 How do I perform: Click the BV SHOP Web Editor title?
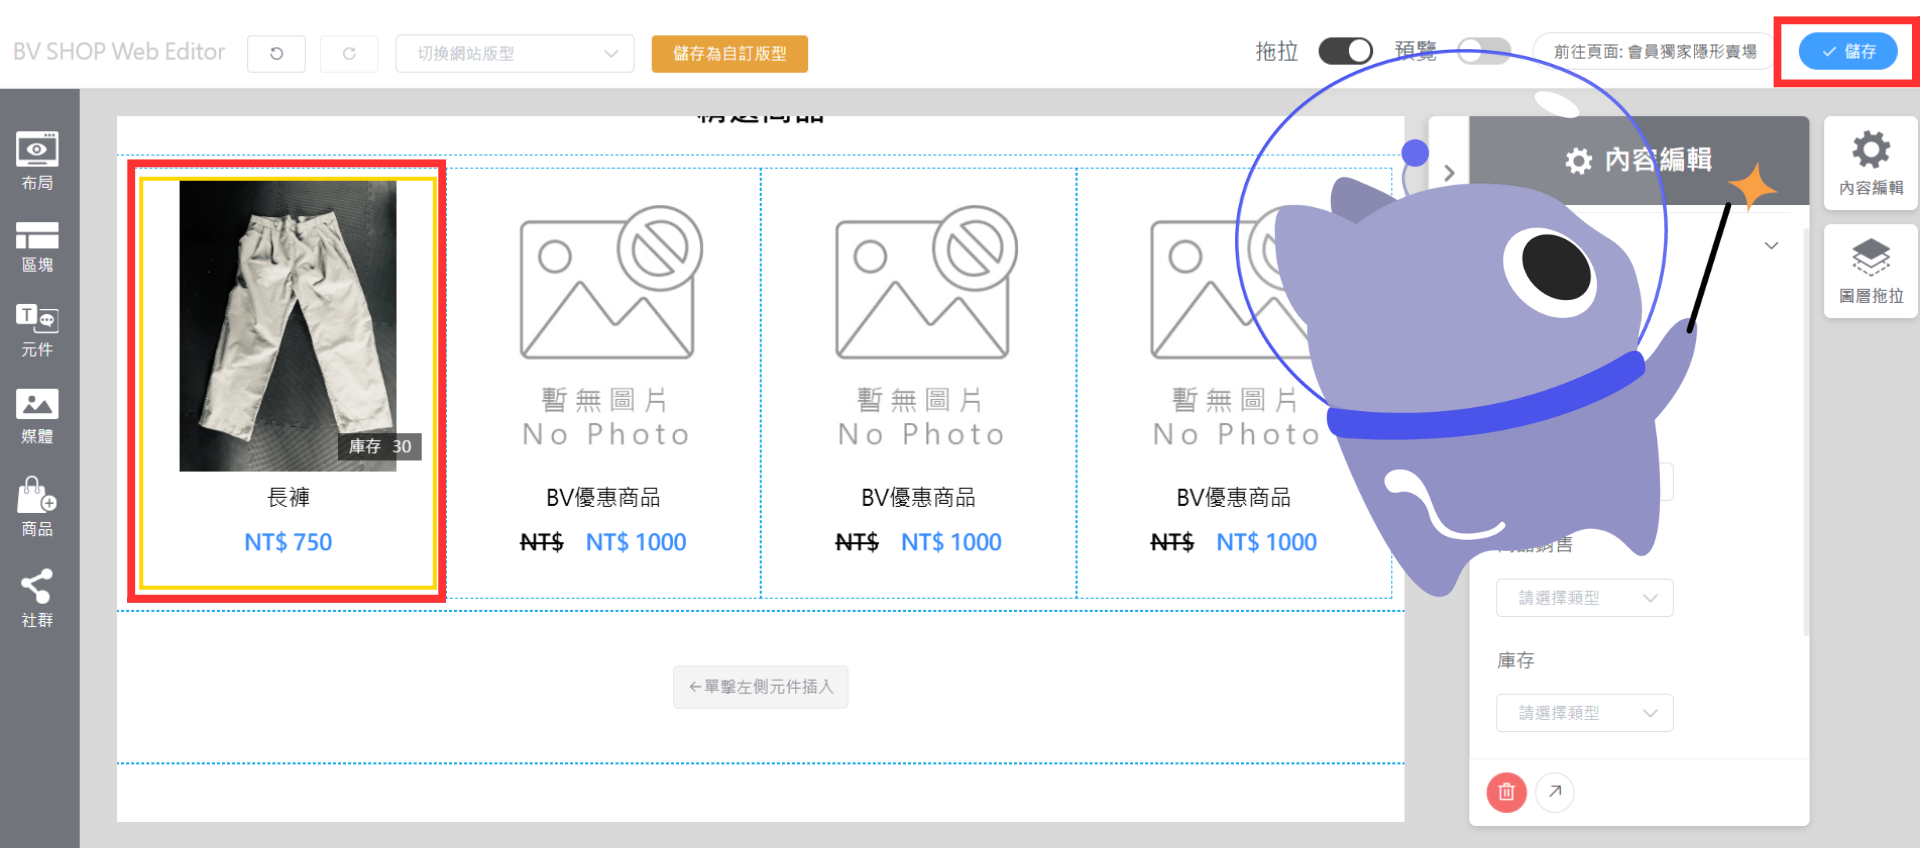click(119, 52)
